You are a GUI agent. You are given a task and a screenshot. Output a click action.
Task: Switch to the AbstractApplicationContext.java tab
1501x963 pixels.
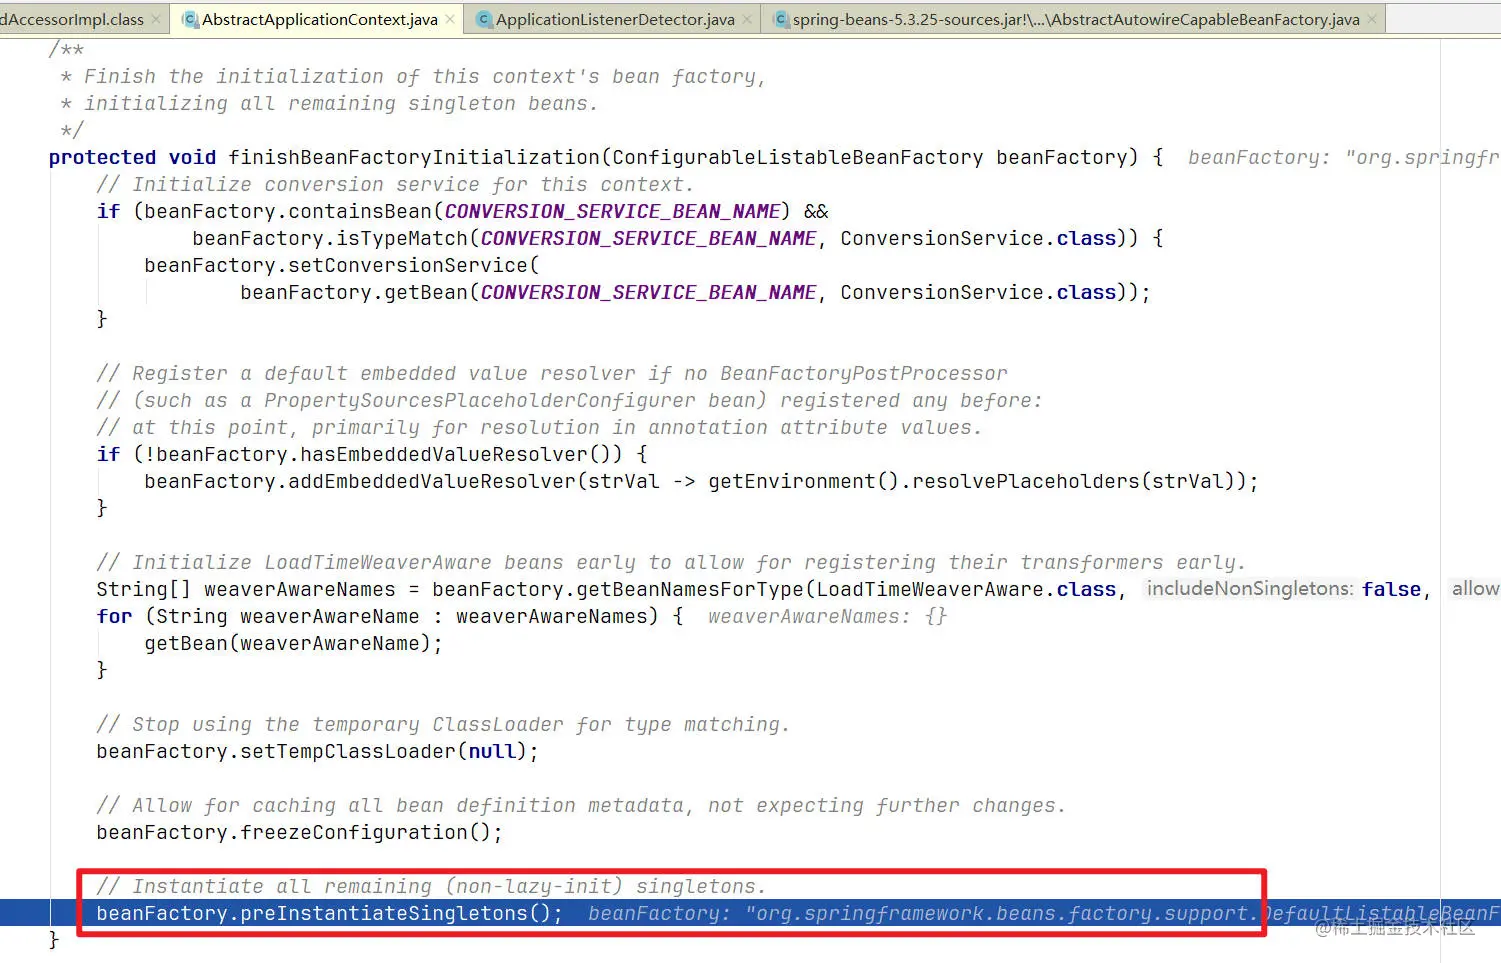[x=319, y=20]
